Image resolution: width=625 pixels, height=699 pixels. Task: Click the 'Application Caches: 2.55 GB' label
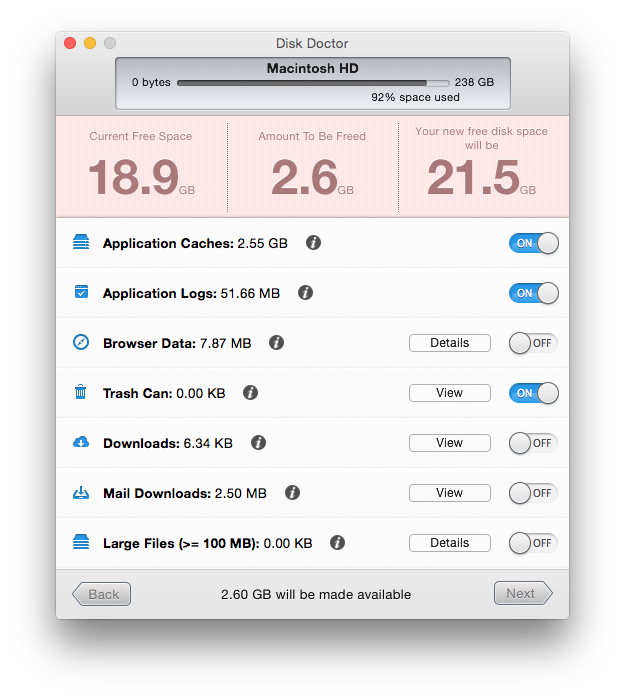[195, 243]
